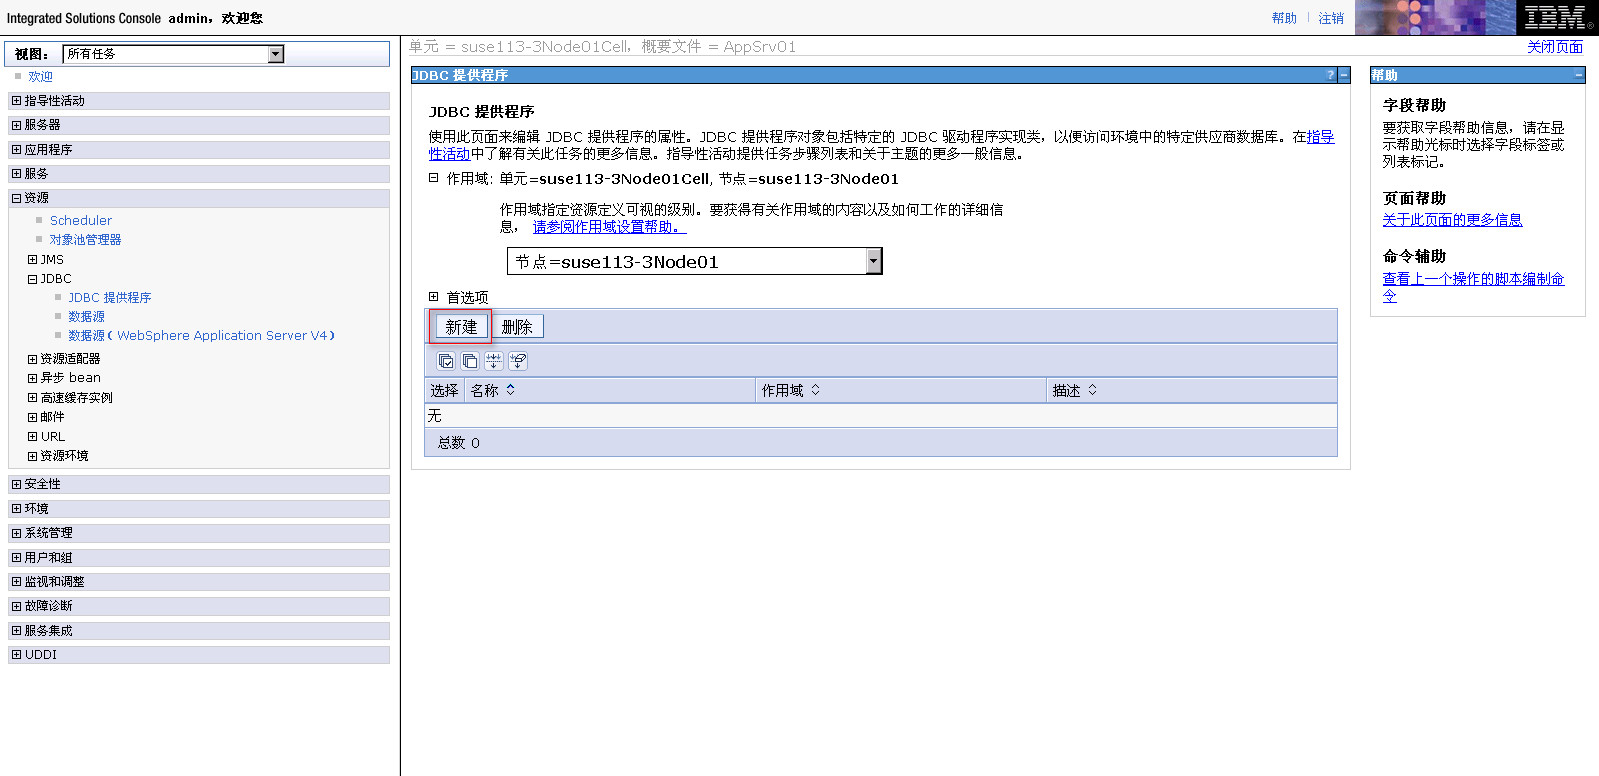Viewport: 1599px width, 776px height.
Task: Click the 总数 0 table footer
Action: point(459,443)
